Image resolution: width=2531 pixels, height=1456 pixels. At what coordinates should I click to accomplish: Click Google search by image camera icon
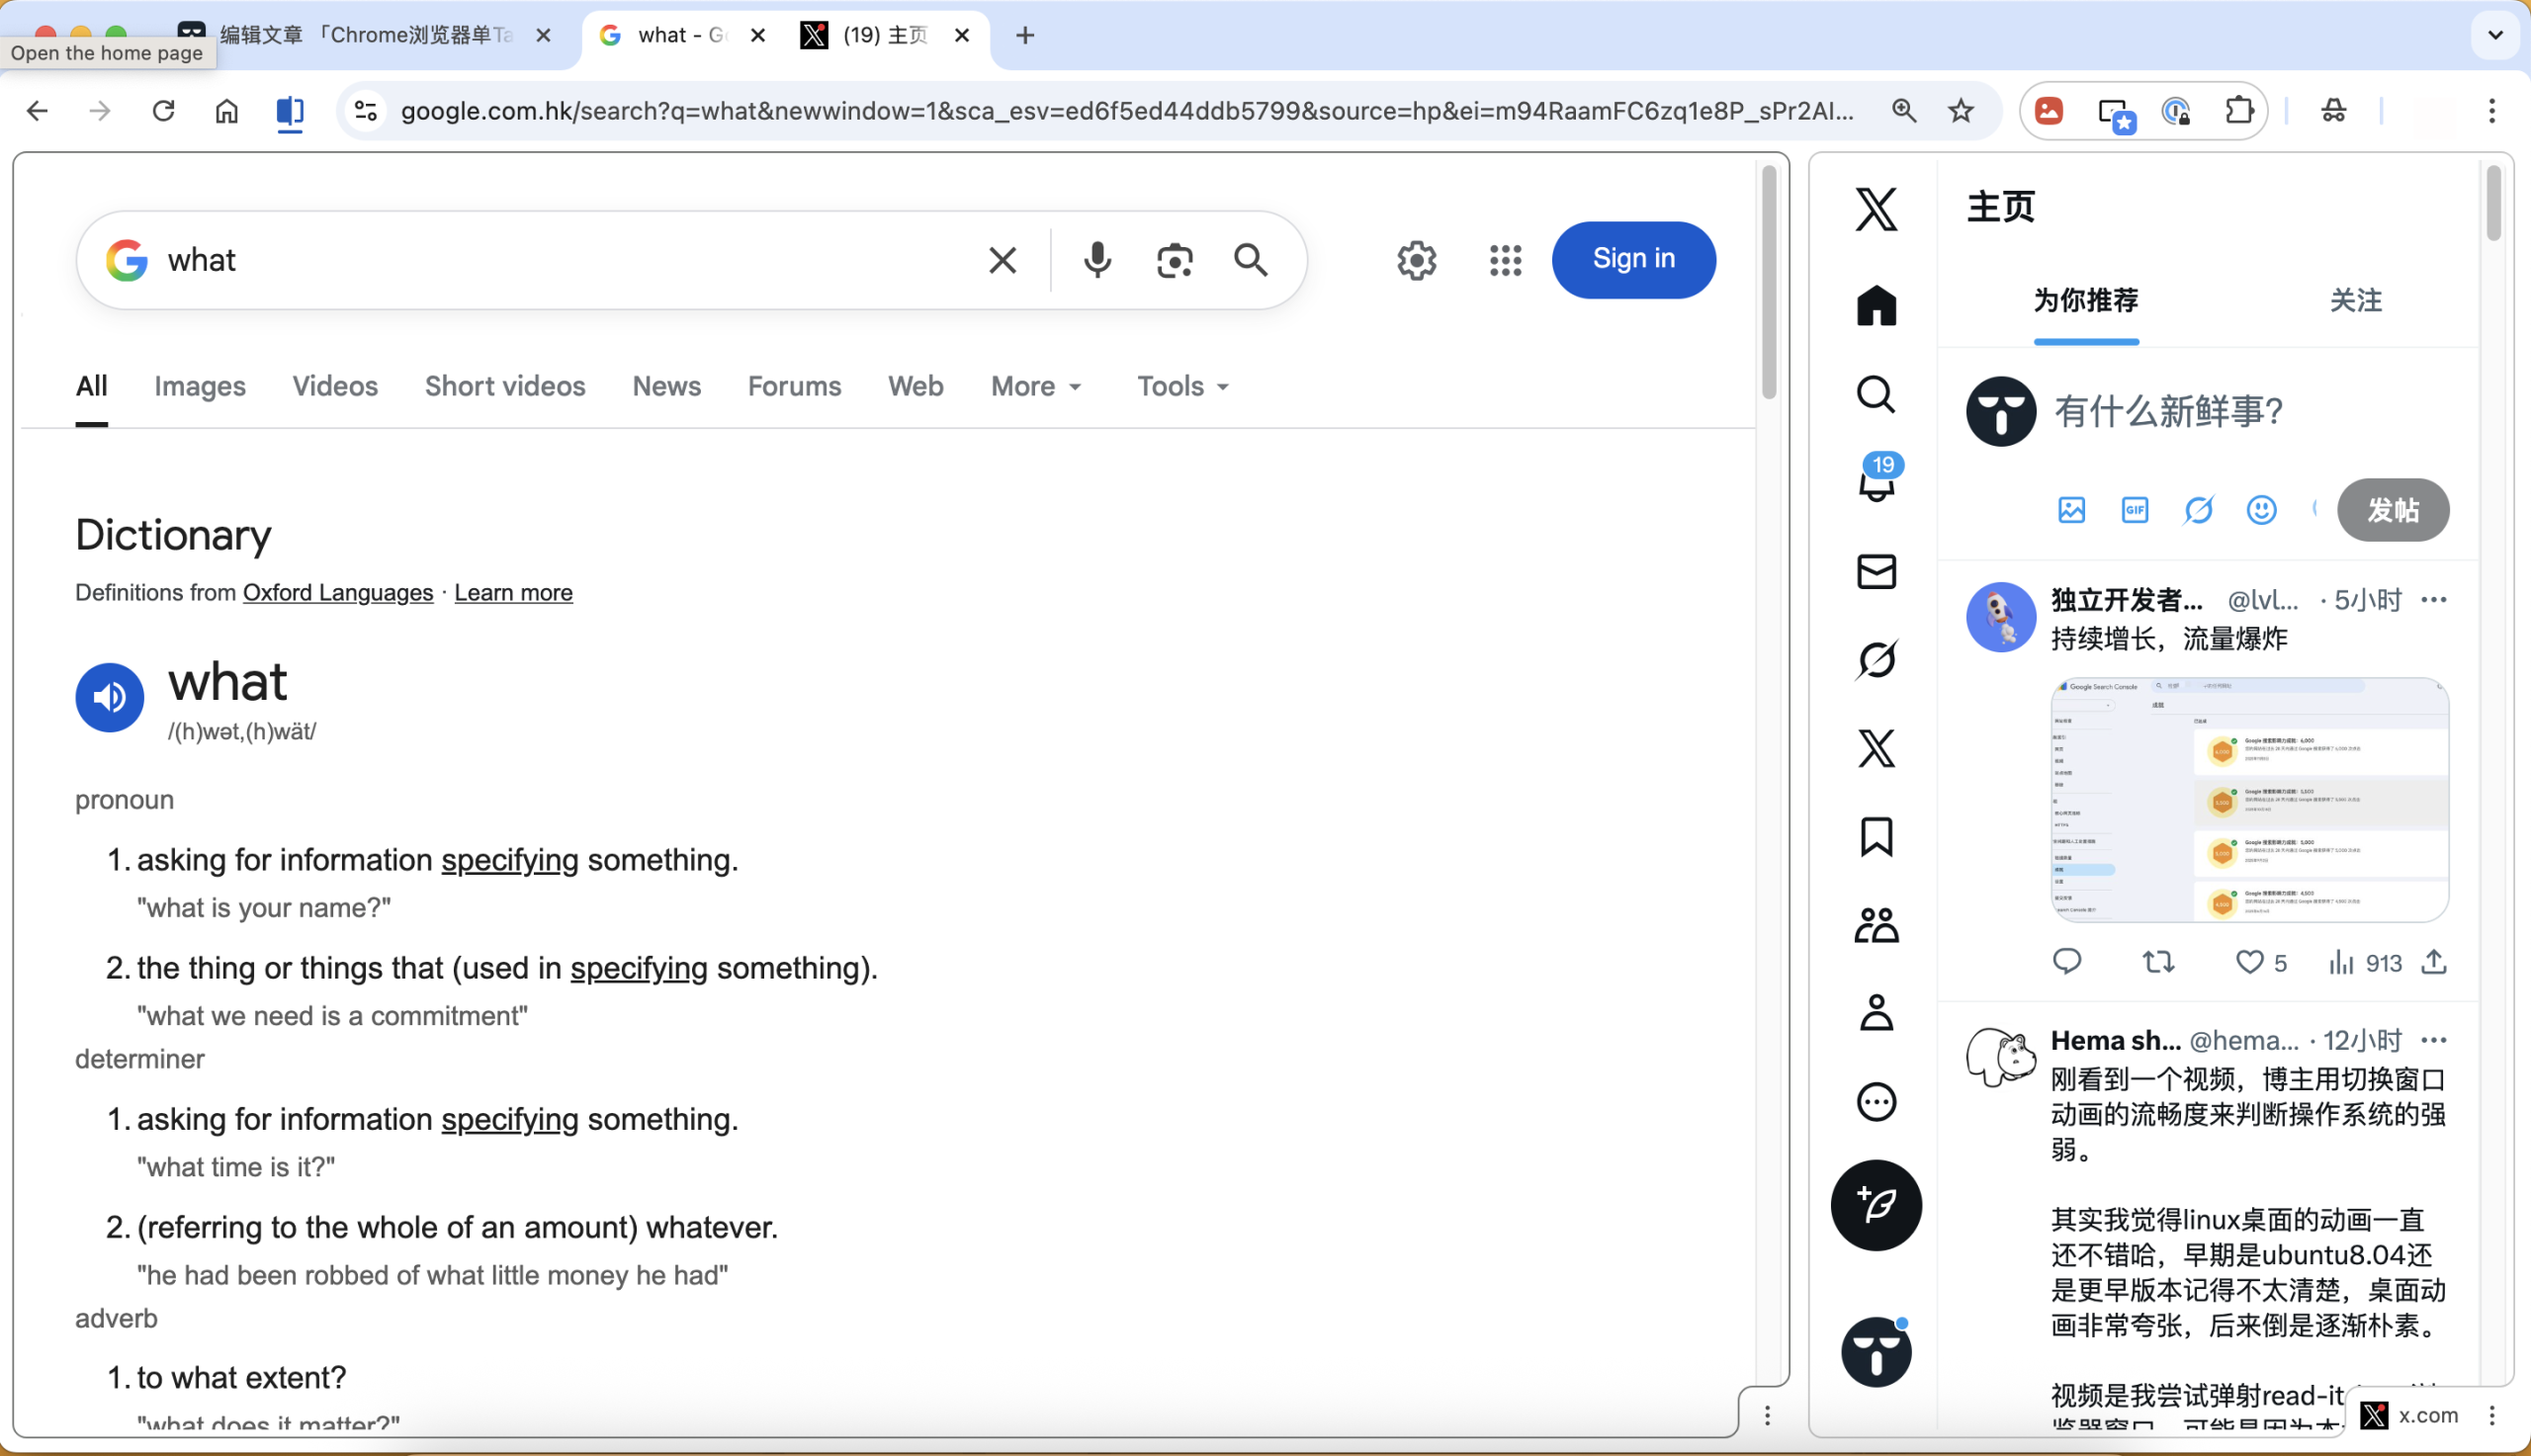1174,261
